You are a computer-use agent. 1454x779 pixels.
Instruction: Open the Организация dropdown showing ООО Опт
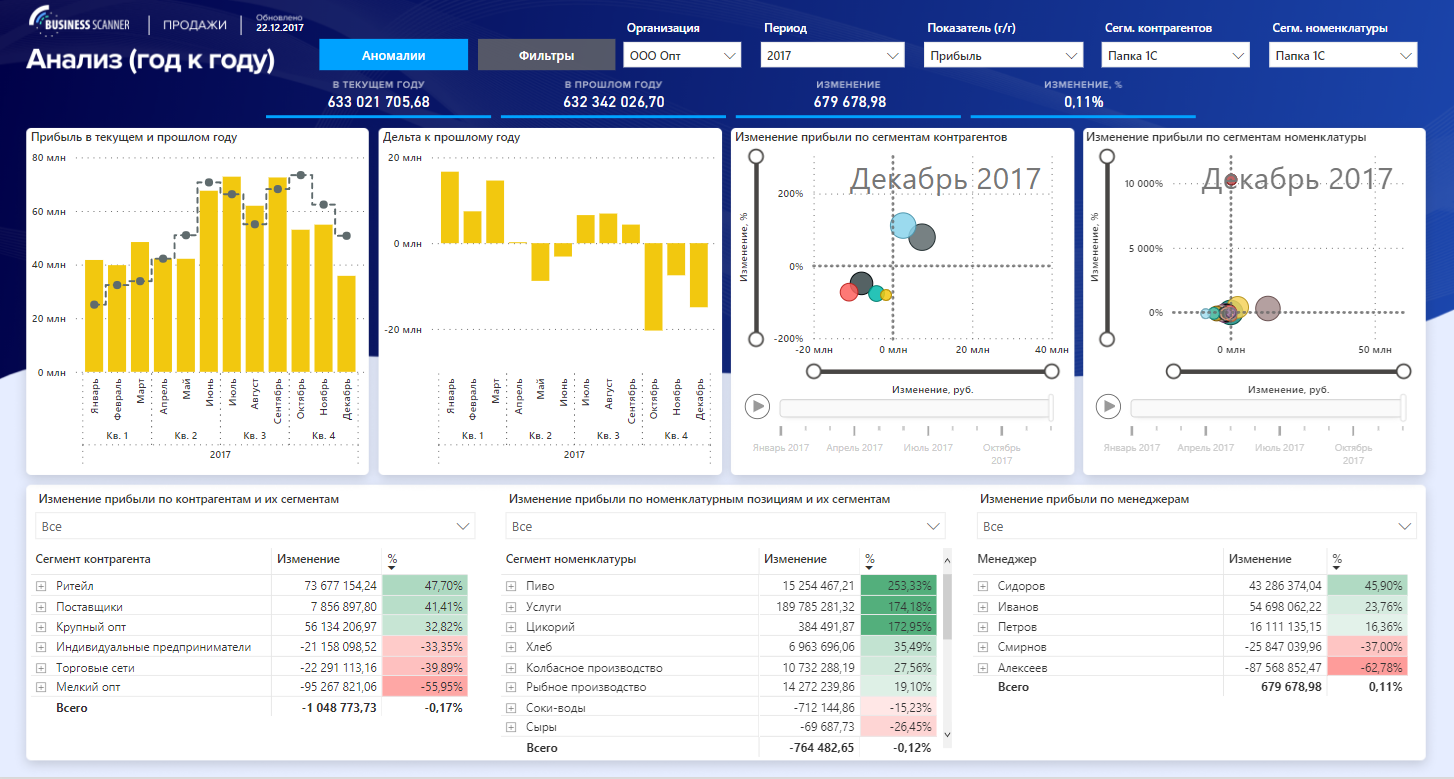681,55
